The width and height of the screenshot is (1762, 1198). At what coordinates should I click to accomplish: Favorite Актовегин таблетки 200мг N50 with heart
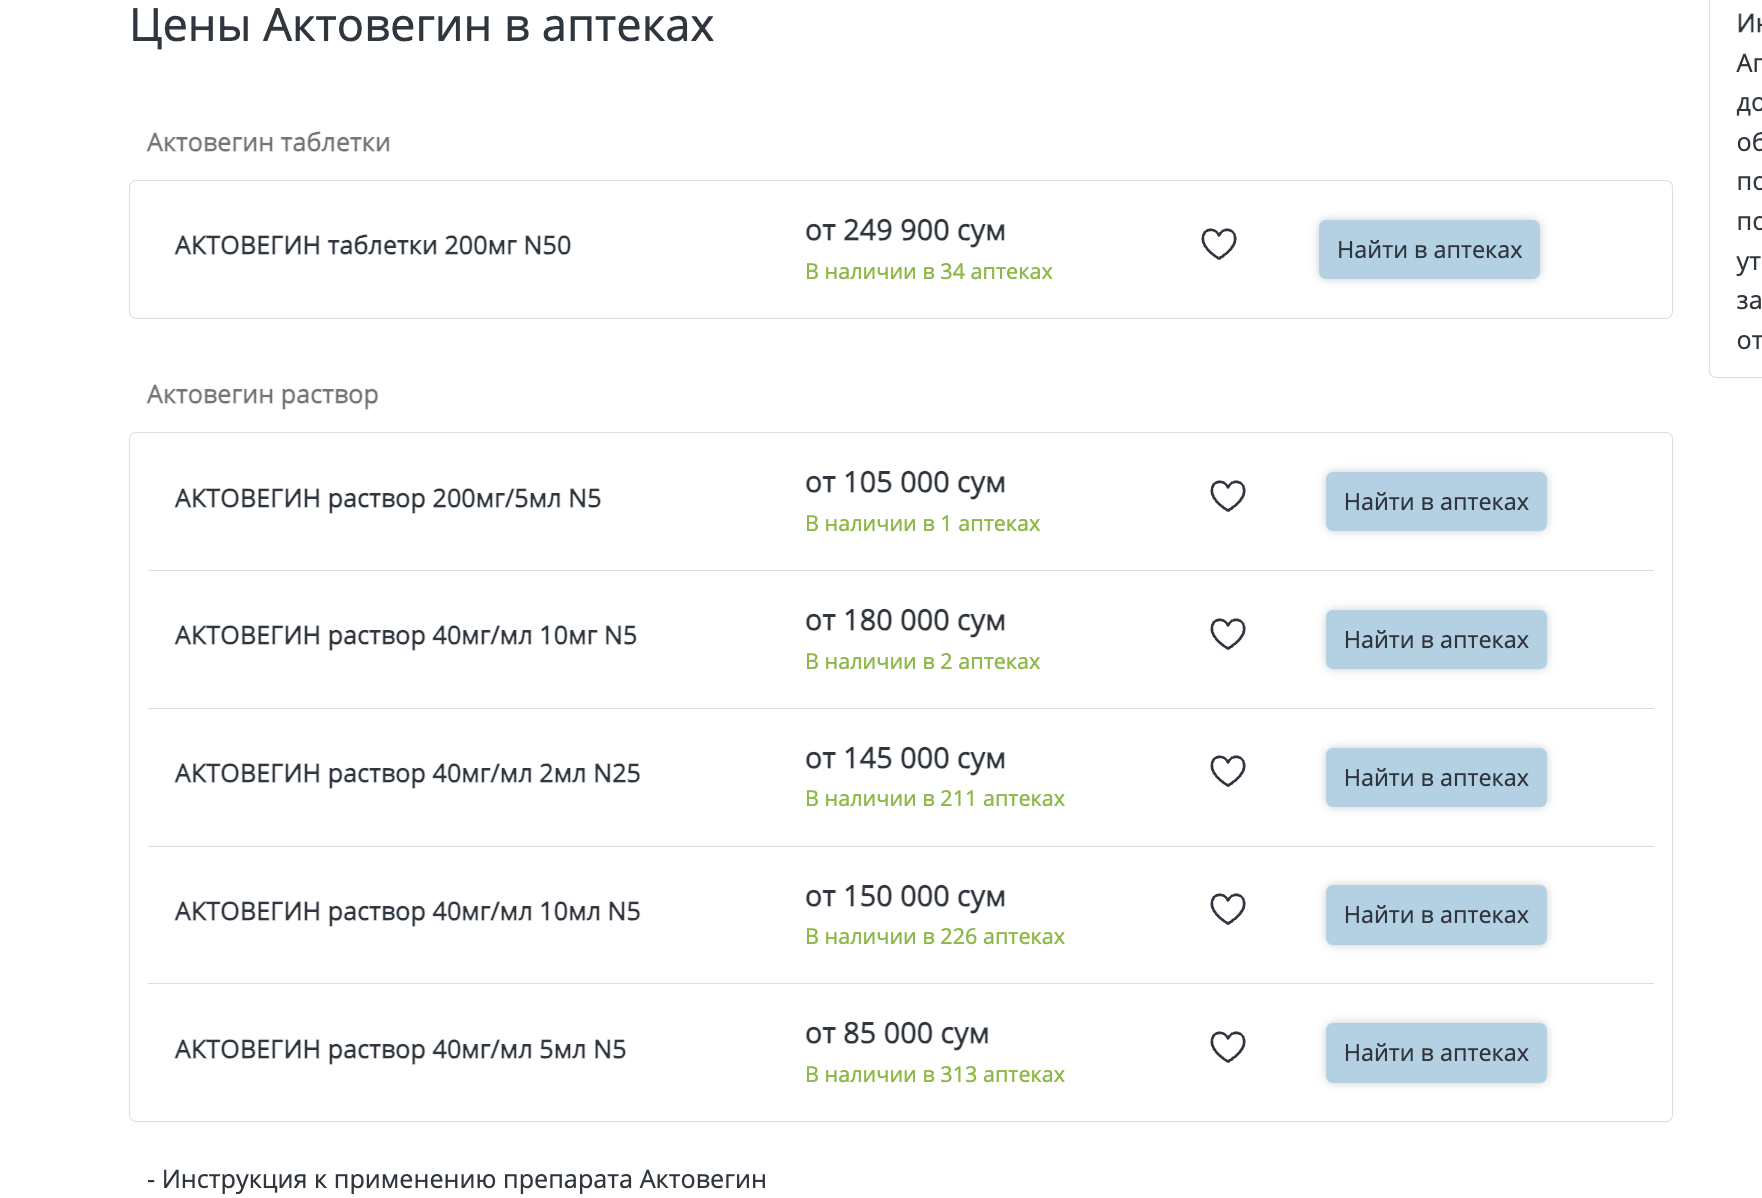coord(1218,244)
